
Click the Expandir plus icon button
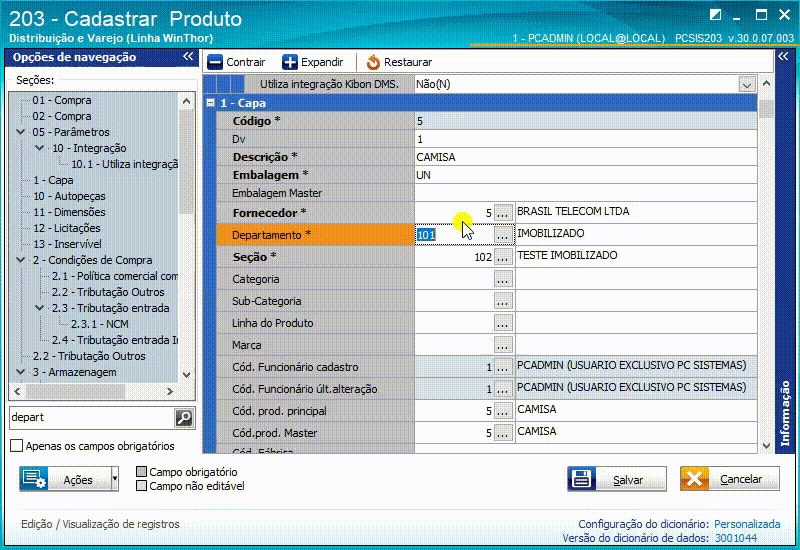290,62
